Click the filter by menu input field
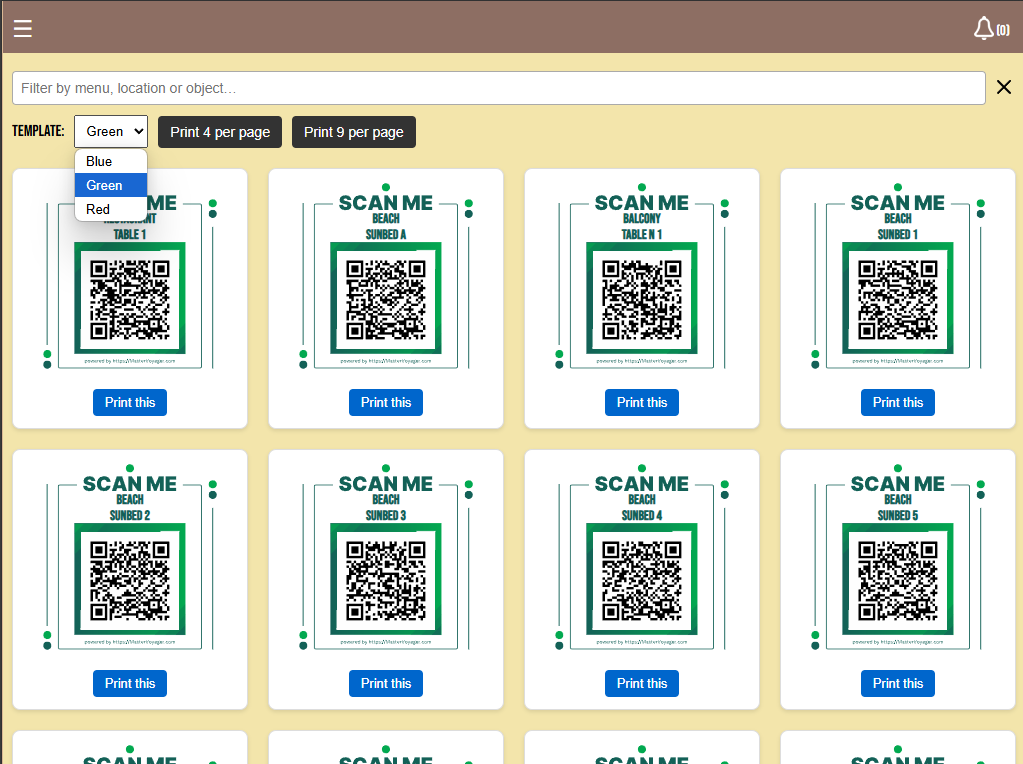 click(x=498, y=88)
